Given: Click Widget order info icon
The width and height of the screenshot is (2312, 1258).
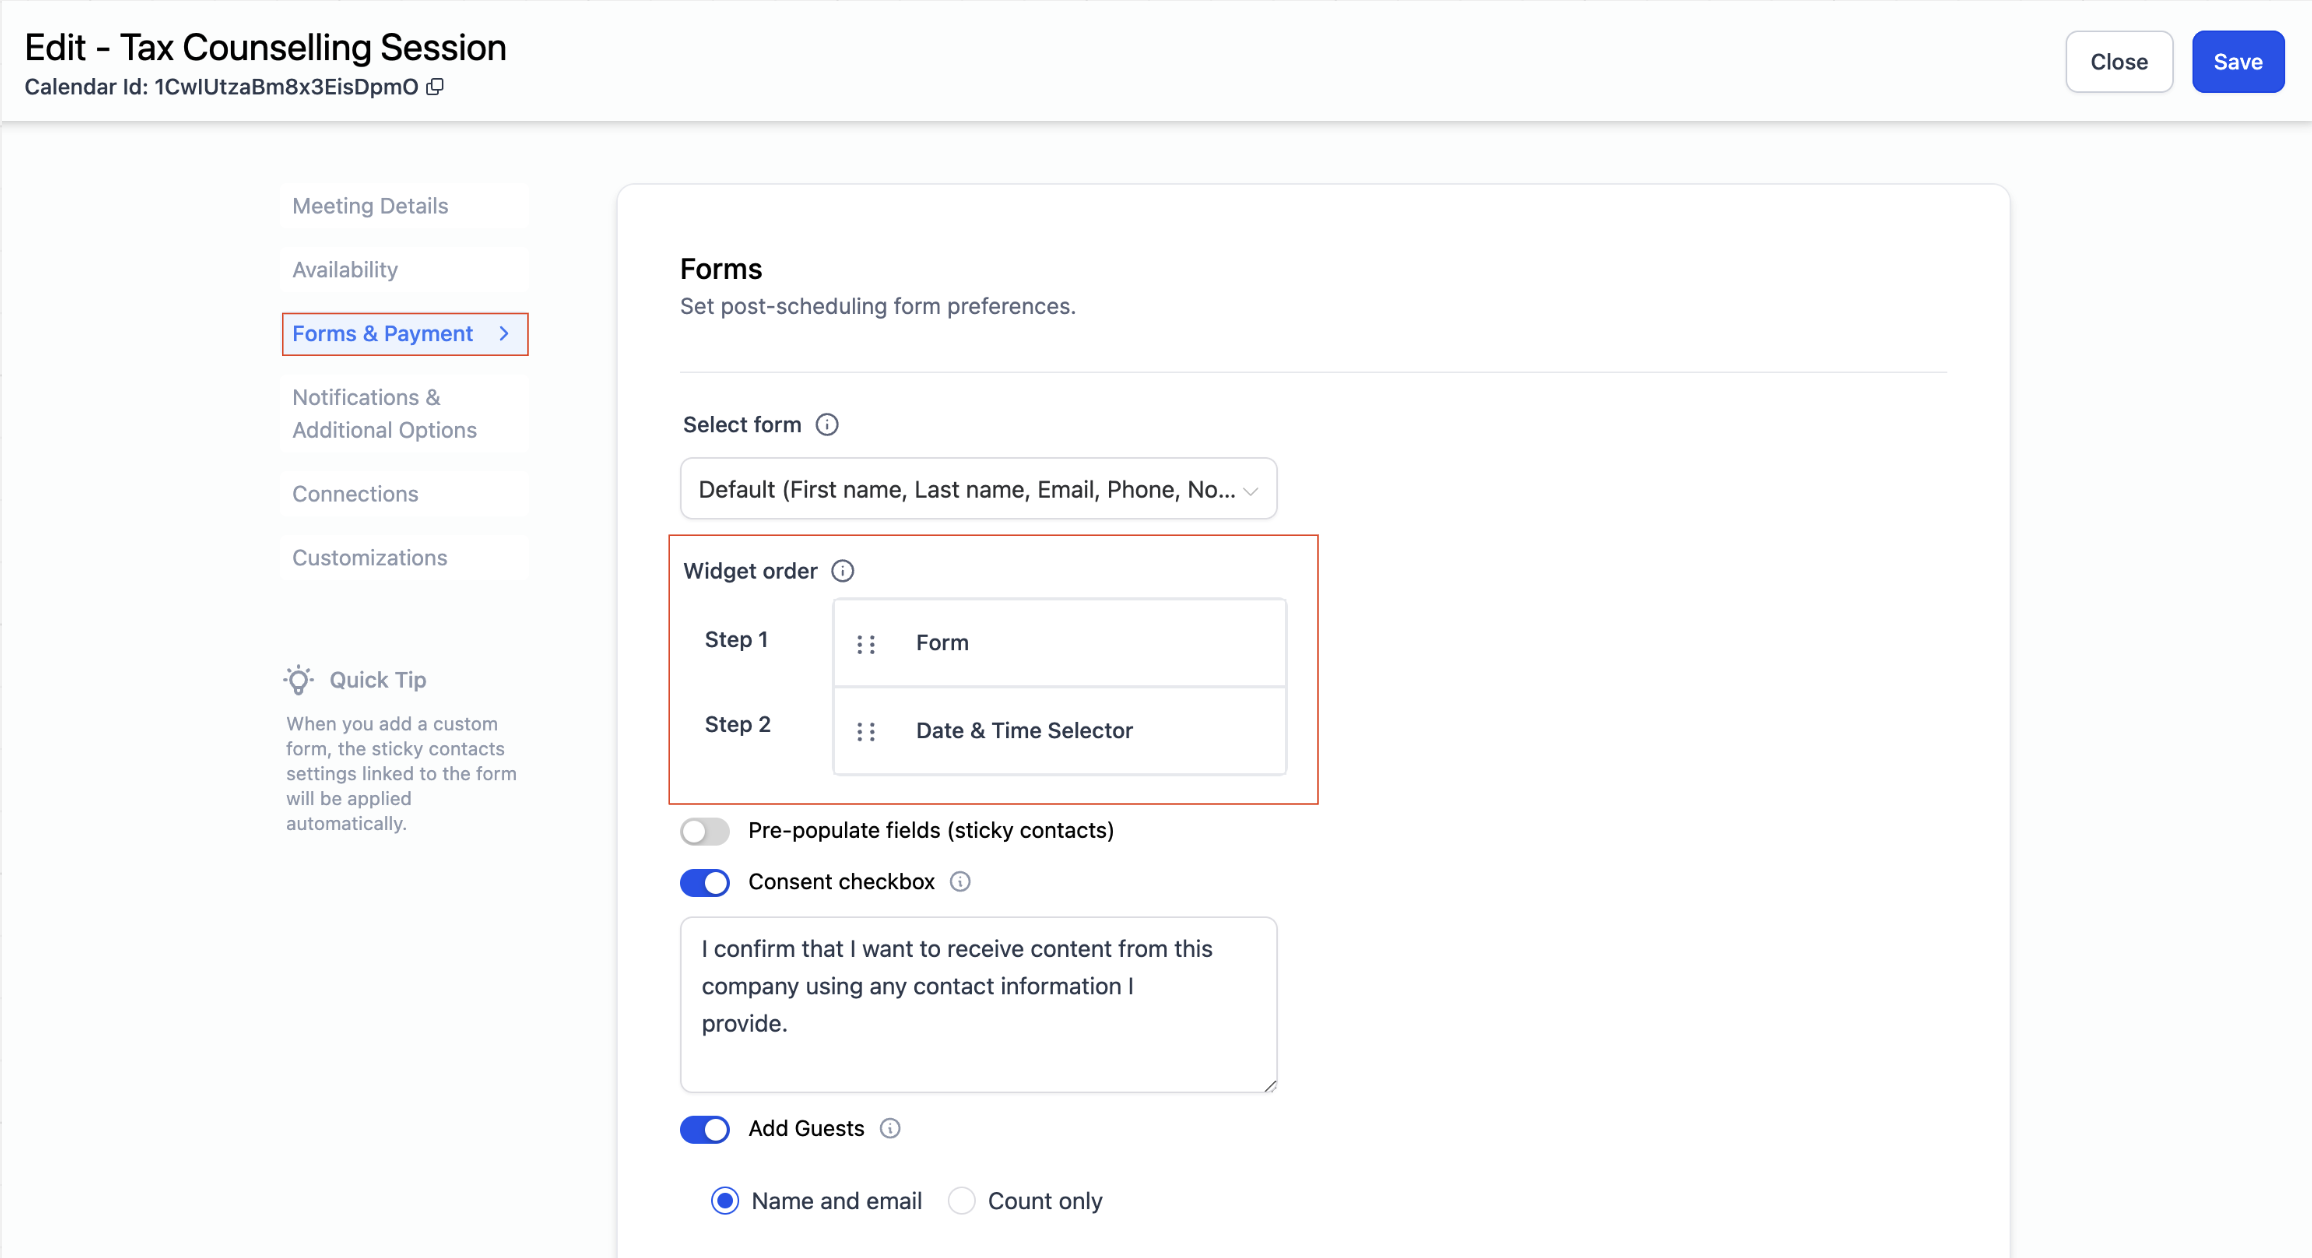Looking at the screenshot, I should [x=843, y=571].
